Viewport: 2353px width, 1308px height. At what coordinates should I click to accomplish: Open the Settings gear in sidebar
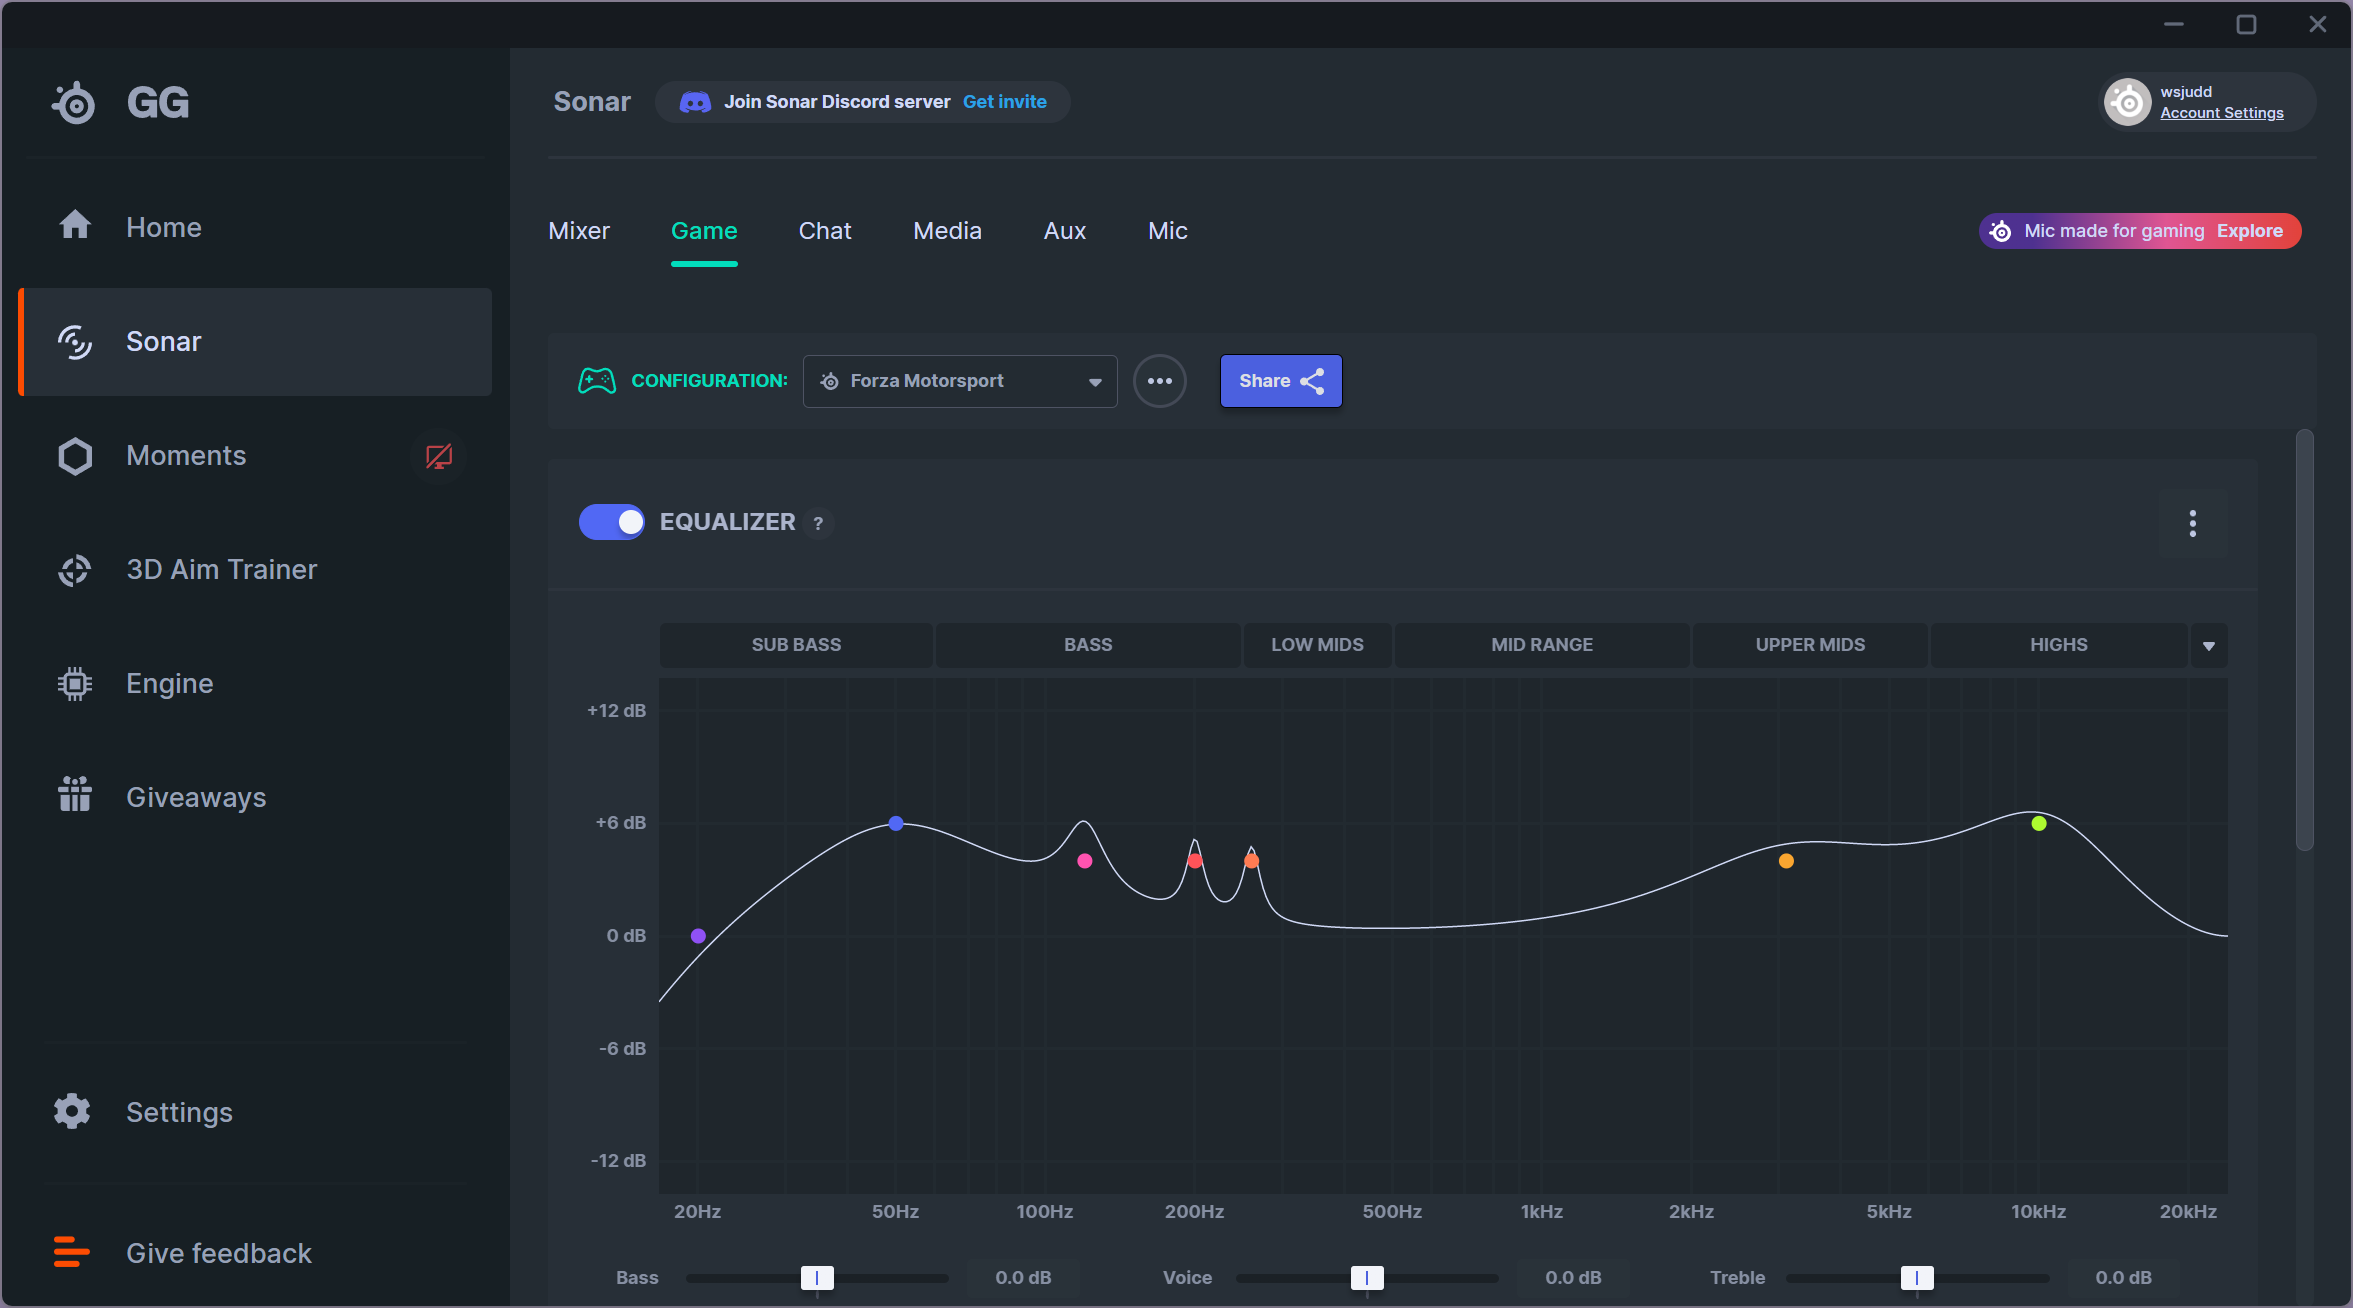(72, 1112)
